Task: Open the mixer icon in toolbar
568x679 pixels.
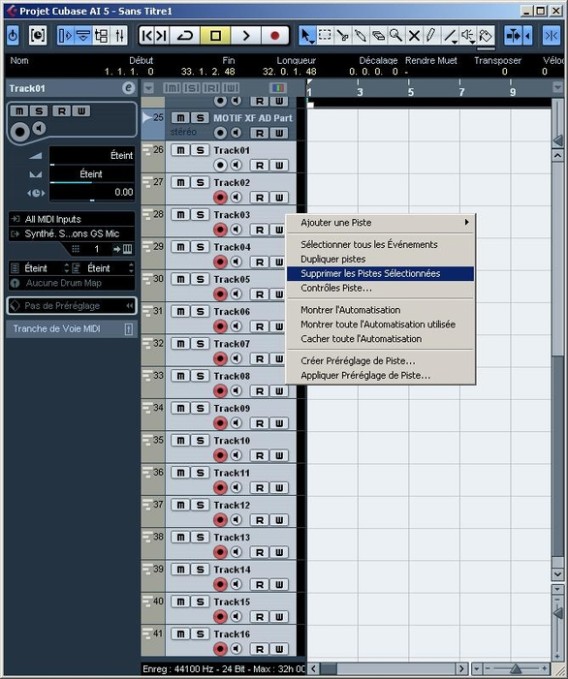Action: [x=120, y=36]
